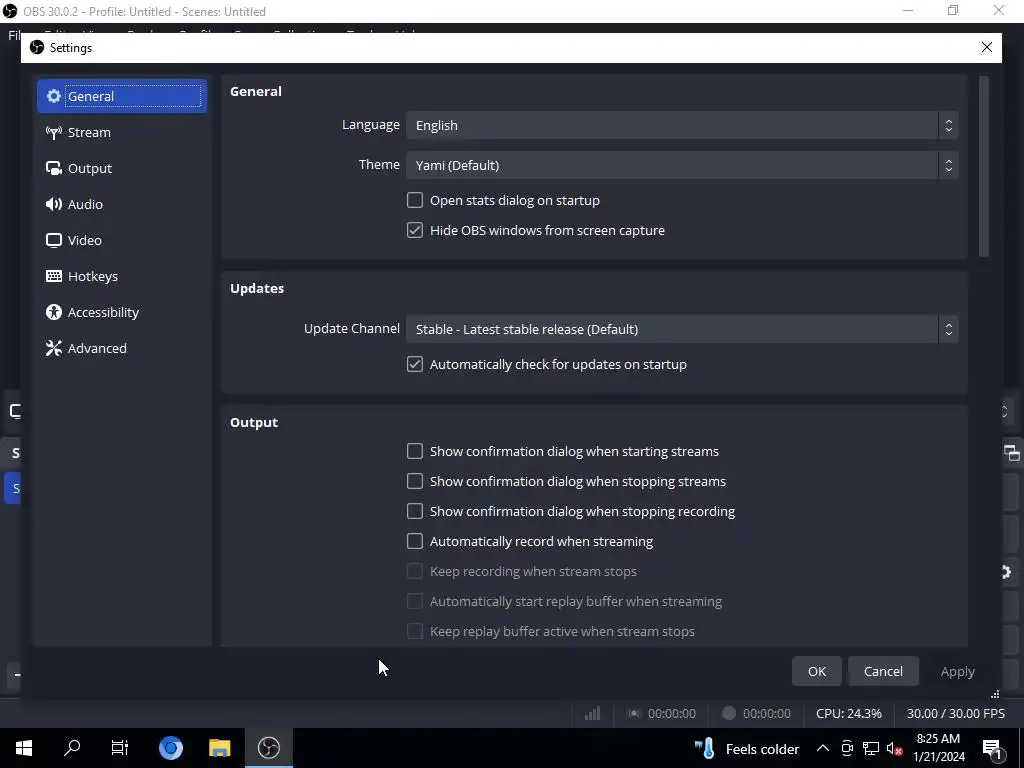1024x768 pixels.
Task: Click the dialog resize grip icon
Action: pos(995,694)
